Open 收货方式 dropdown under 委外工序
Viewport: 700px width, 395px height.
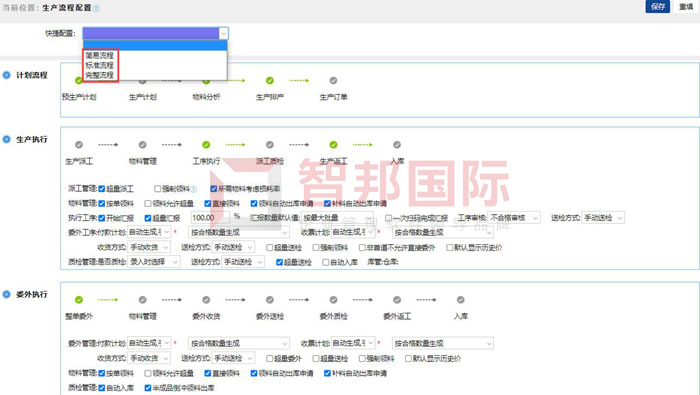coord(149,247)
